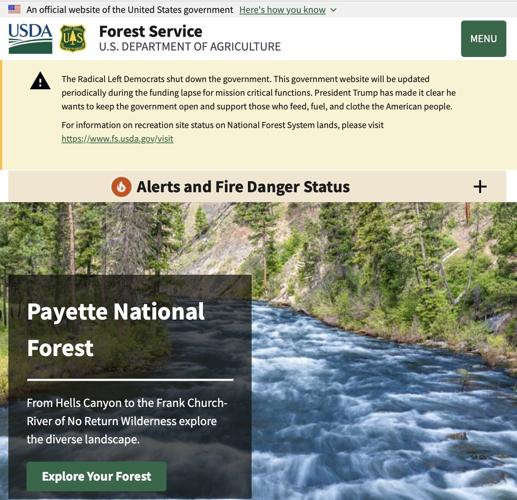
Task: Click the Alerts and Fire Danger Status heading
Action: [243, 187]
